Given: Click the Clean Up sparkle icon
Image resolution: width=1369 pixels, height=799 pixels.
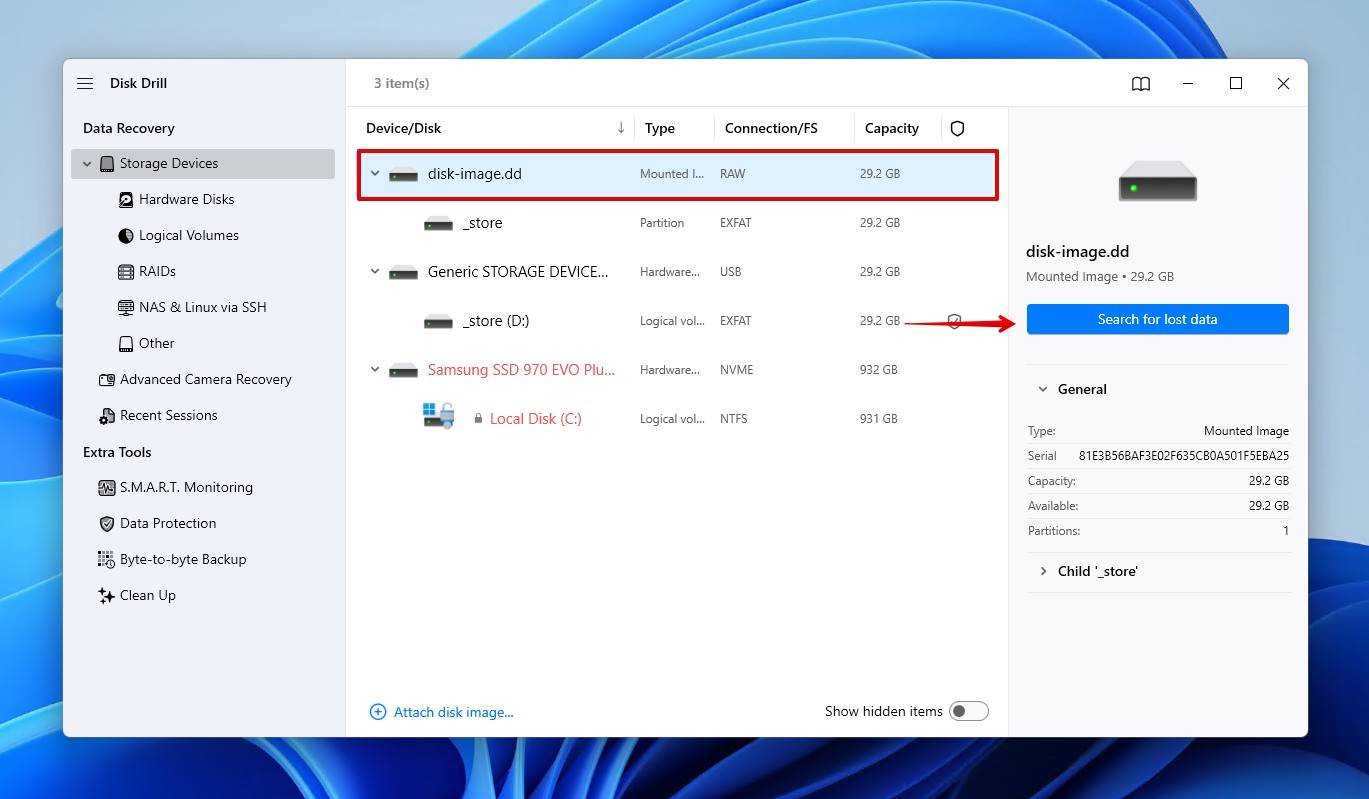Looking at the screenshot, I should point(107,596).
